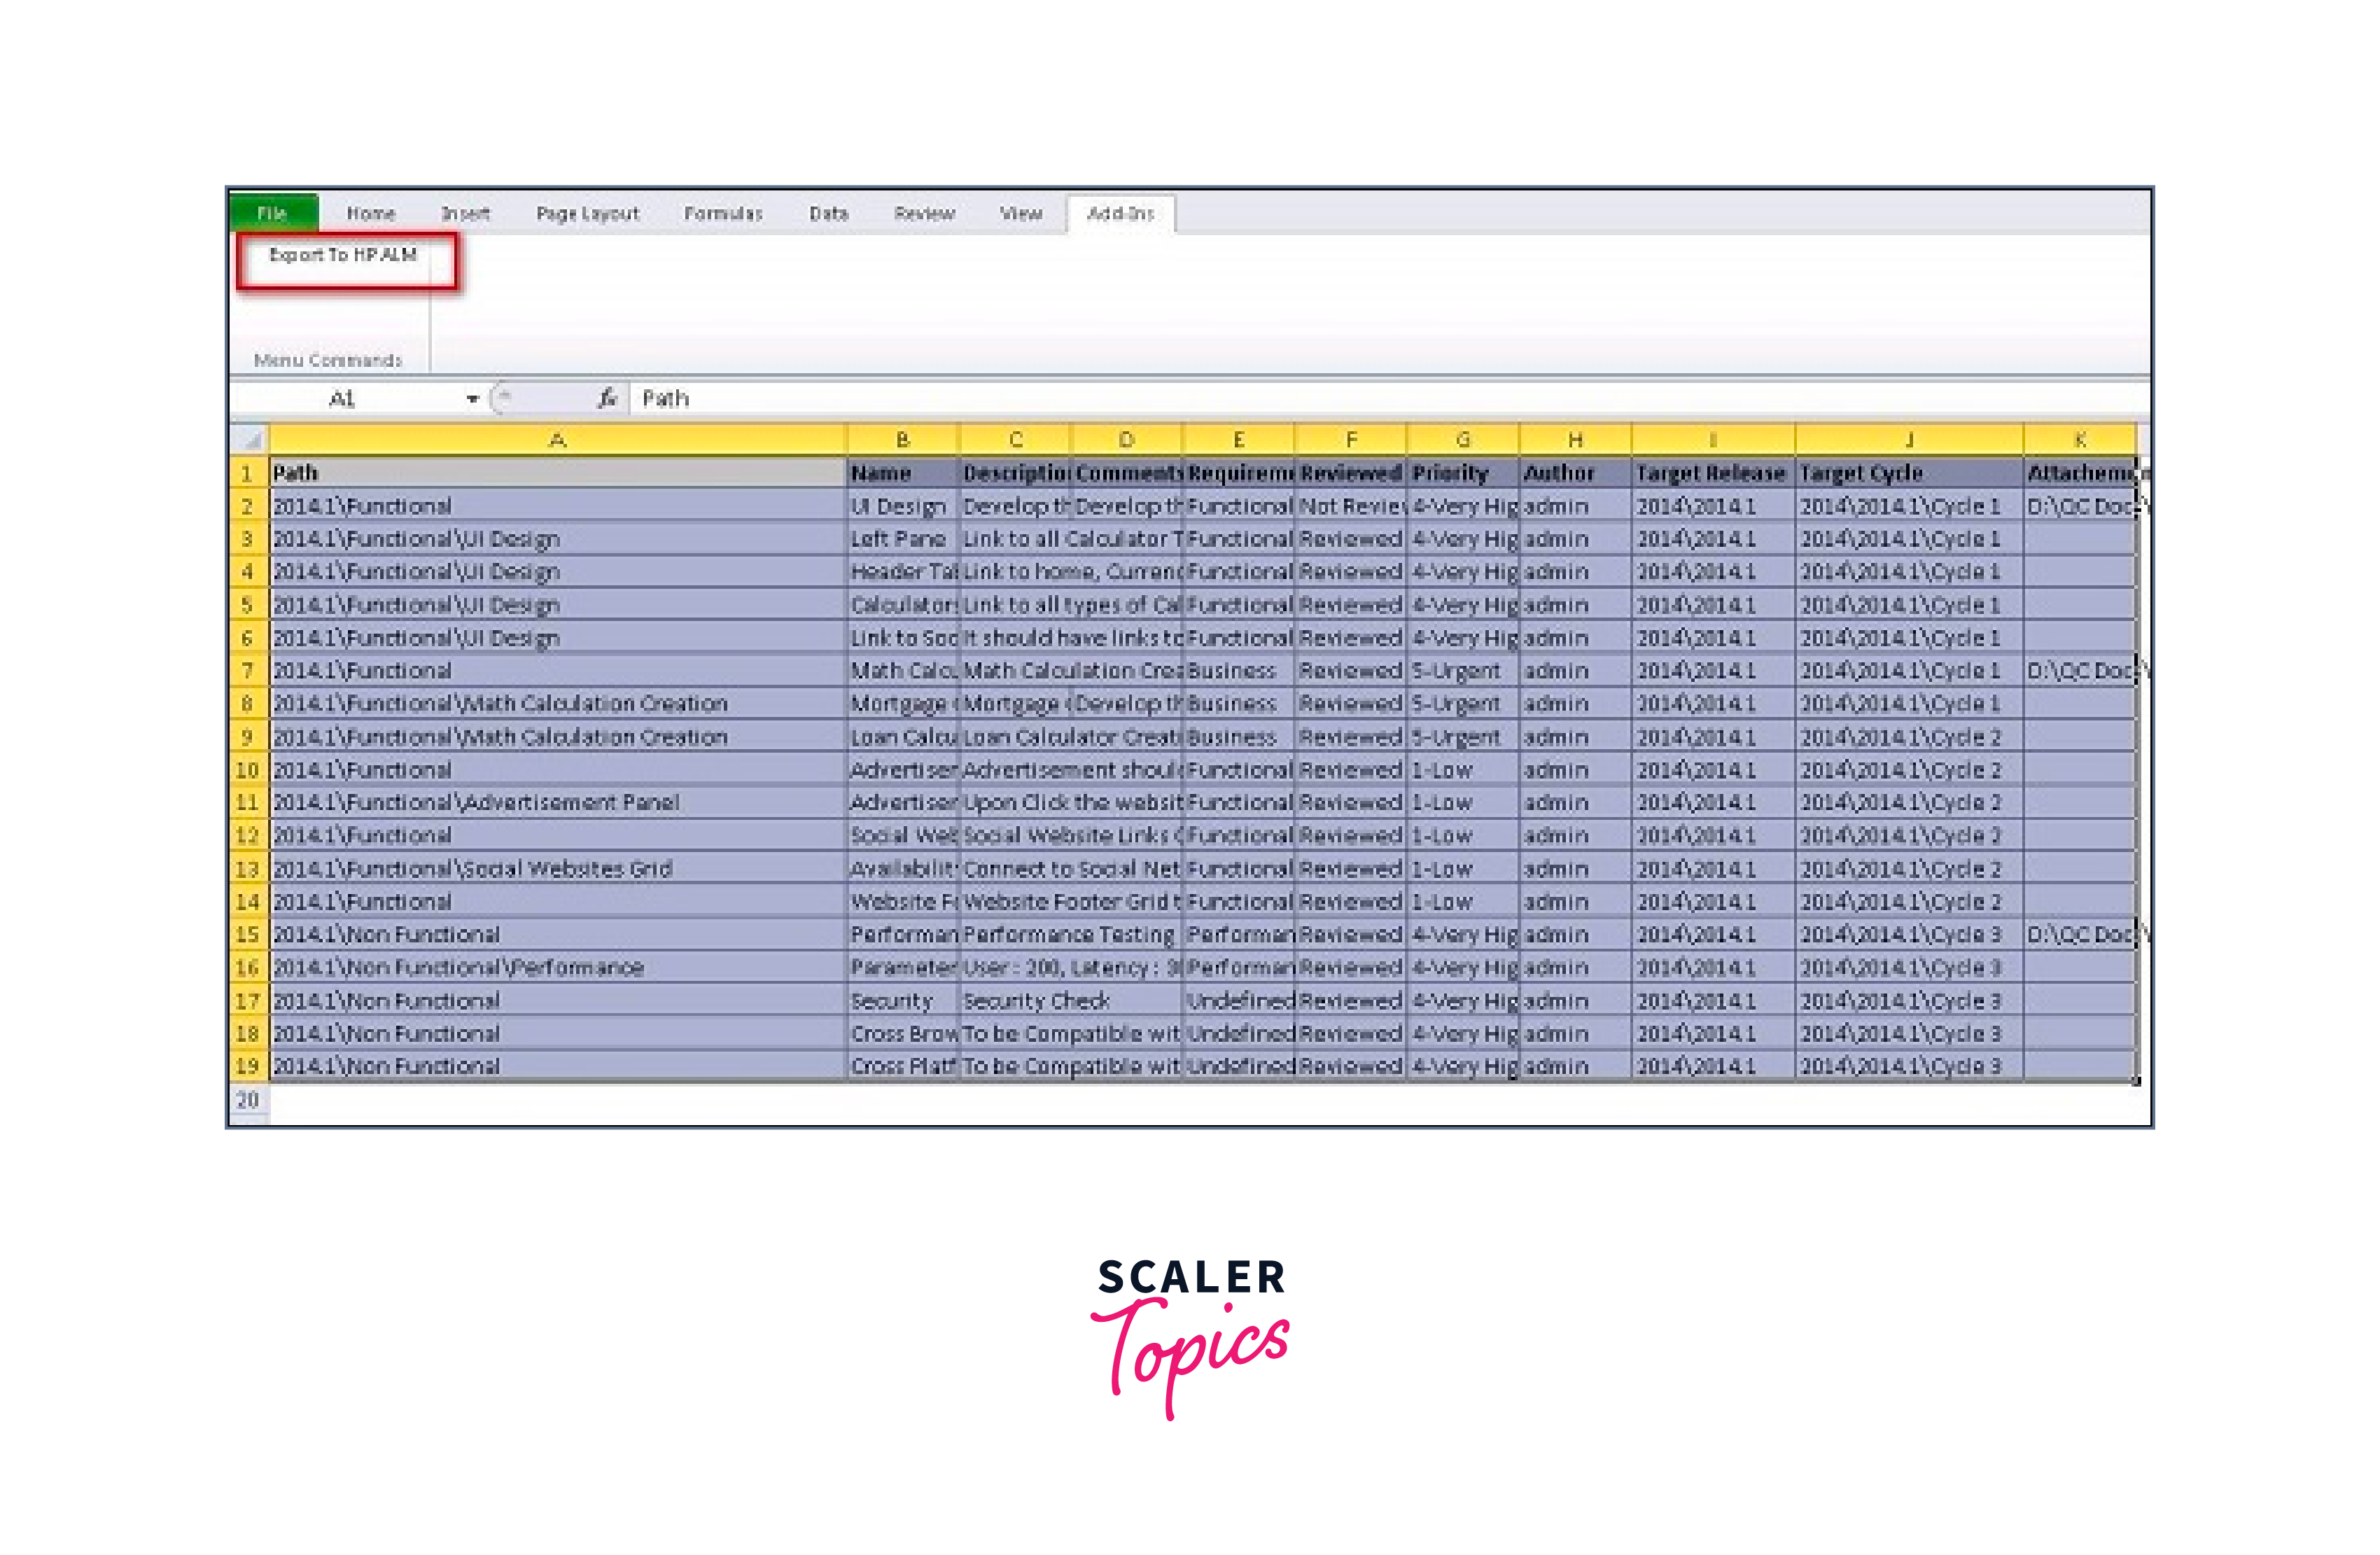Viewport: 2380px width, 1555px height.
Task: Click the Target Release header cell
Action: [x=1711, y=473]
